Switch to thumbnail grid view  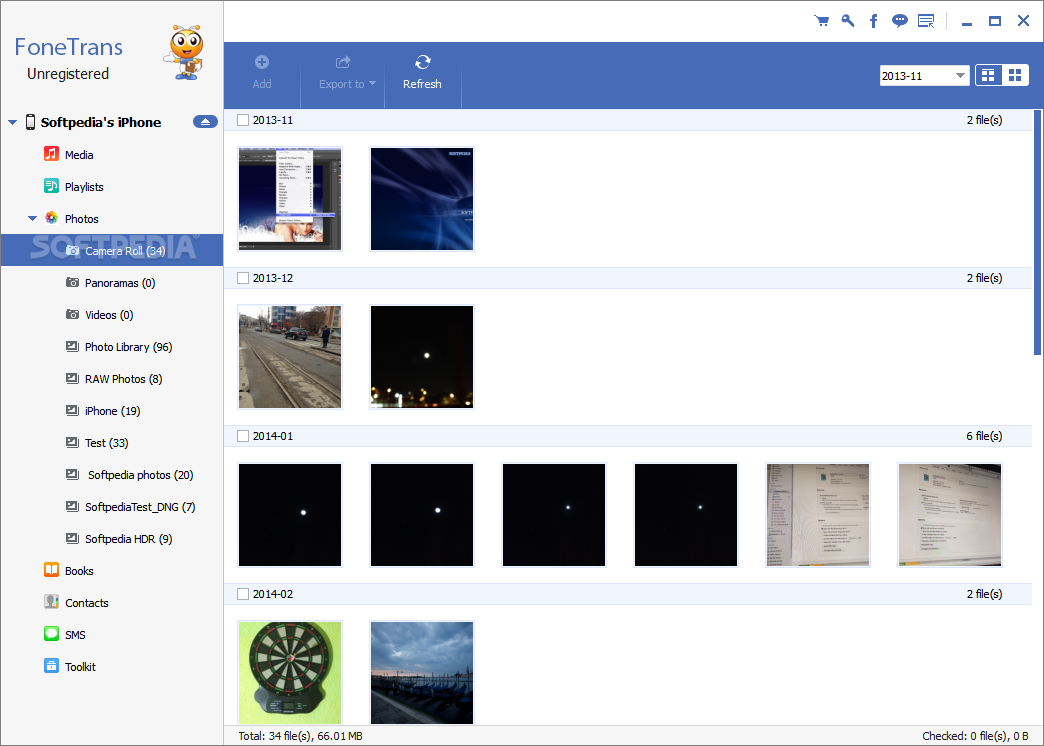coord(1015,75)
